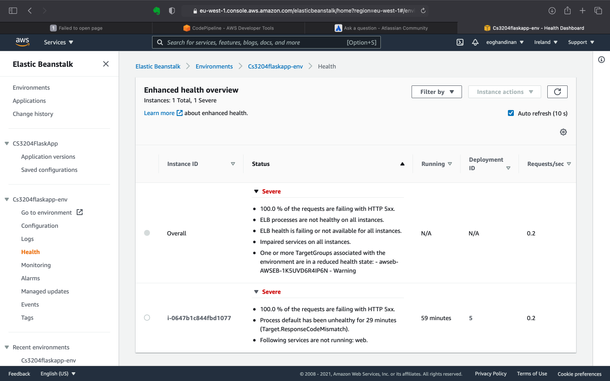Open Applications in the sidebar
Viewport: 610px width, 381px height.
pos(29,101)
